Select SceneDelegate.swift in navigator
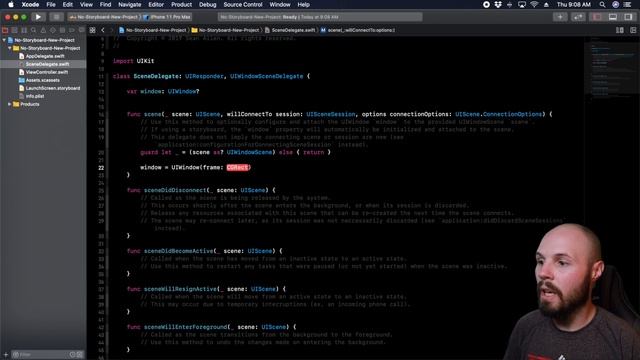The height and width of the screenshot is (360, 640). (x=44, y=64)
